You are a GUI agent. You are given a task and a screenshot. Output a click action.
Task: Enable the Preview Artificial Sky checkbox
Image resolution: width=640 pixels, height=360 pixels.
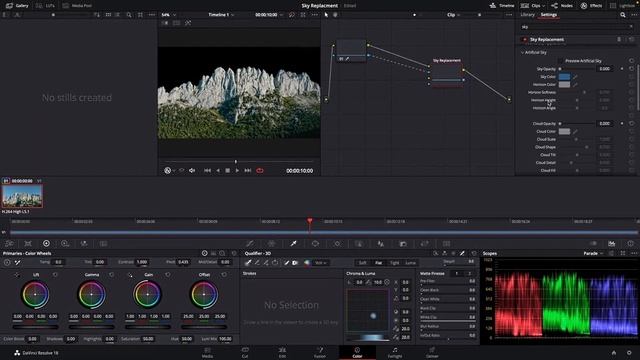click(561, 61)
